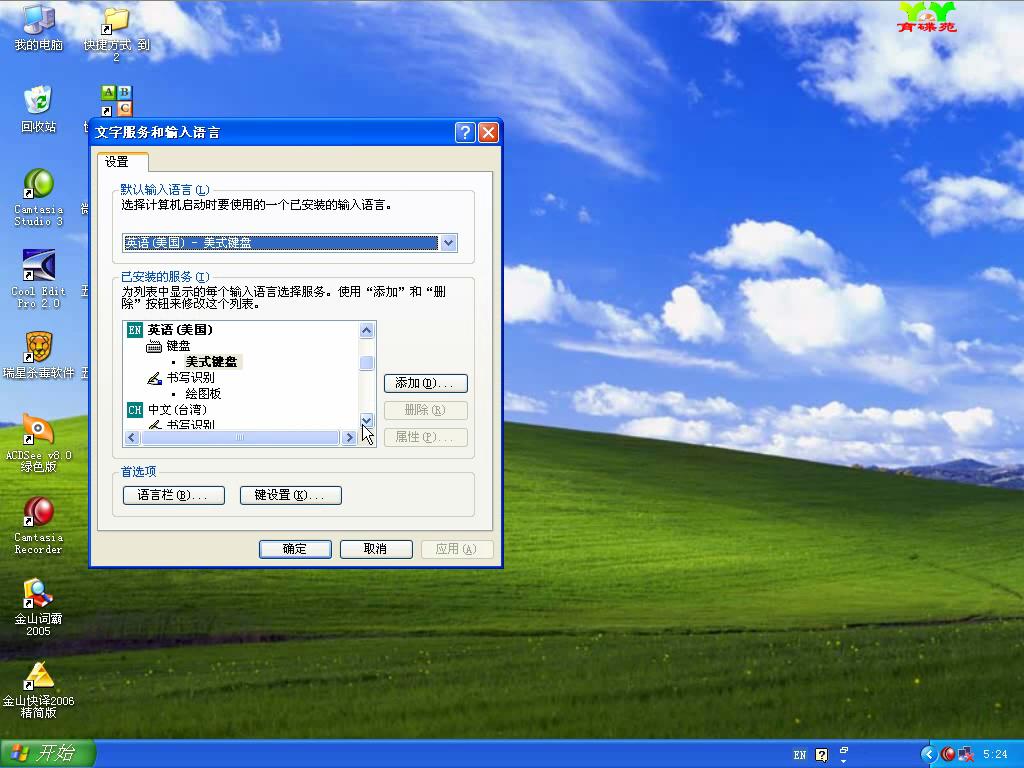Select the Camtasia Recorder desktop icon
The image size is (1024, 768).
pos(39,525)
